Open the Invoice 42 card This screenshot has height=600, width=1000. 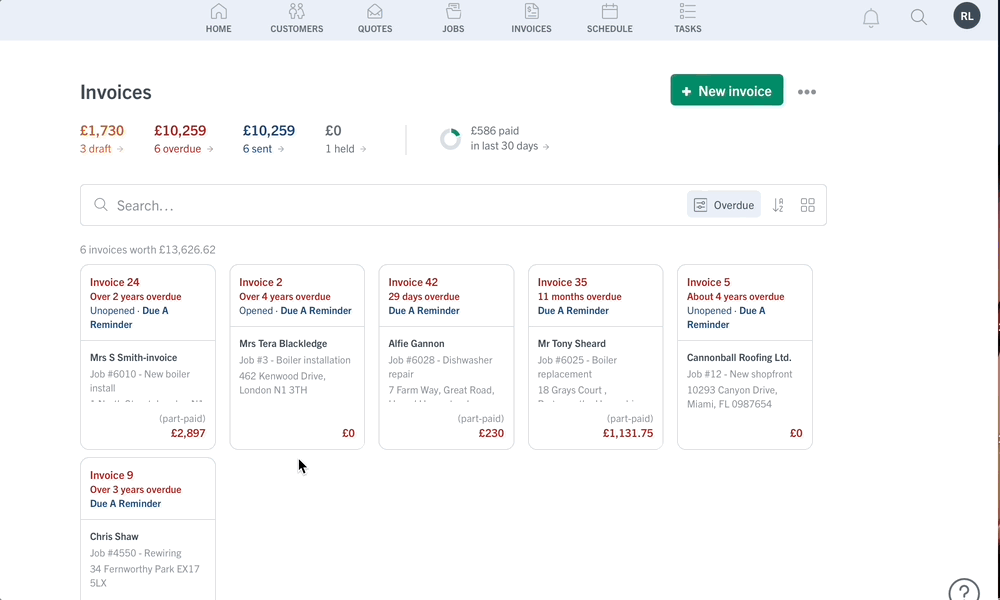click(x=446, y=357)
